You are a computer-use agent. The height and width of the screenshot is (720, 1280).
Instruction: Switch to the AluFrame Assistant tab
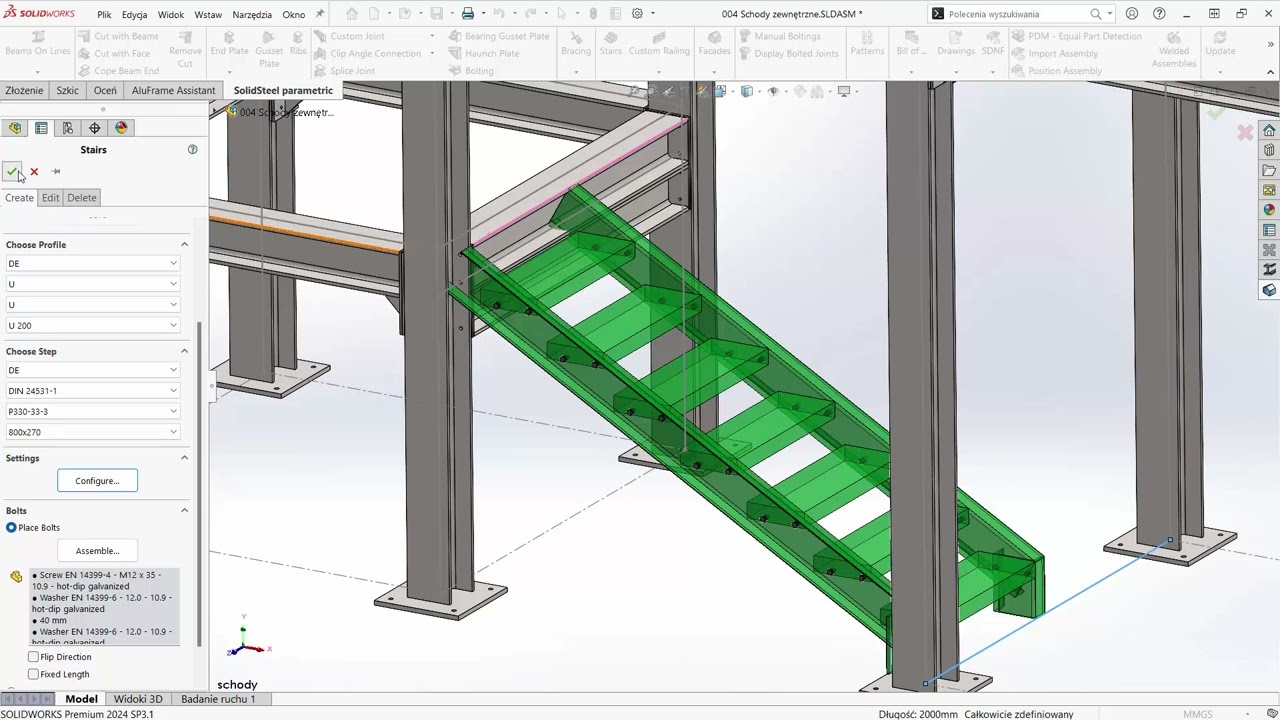(x=173, y=90)
